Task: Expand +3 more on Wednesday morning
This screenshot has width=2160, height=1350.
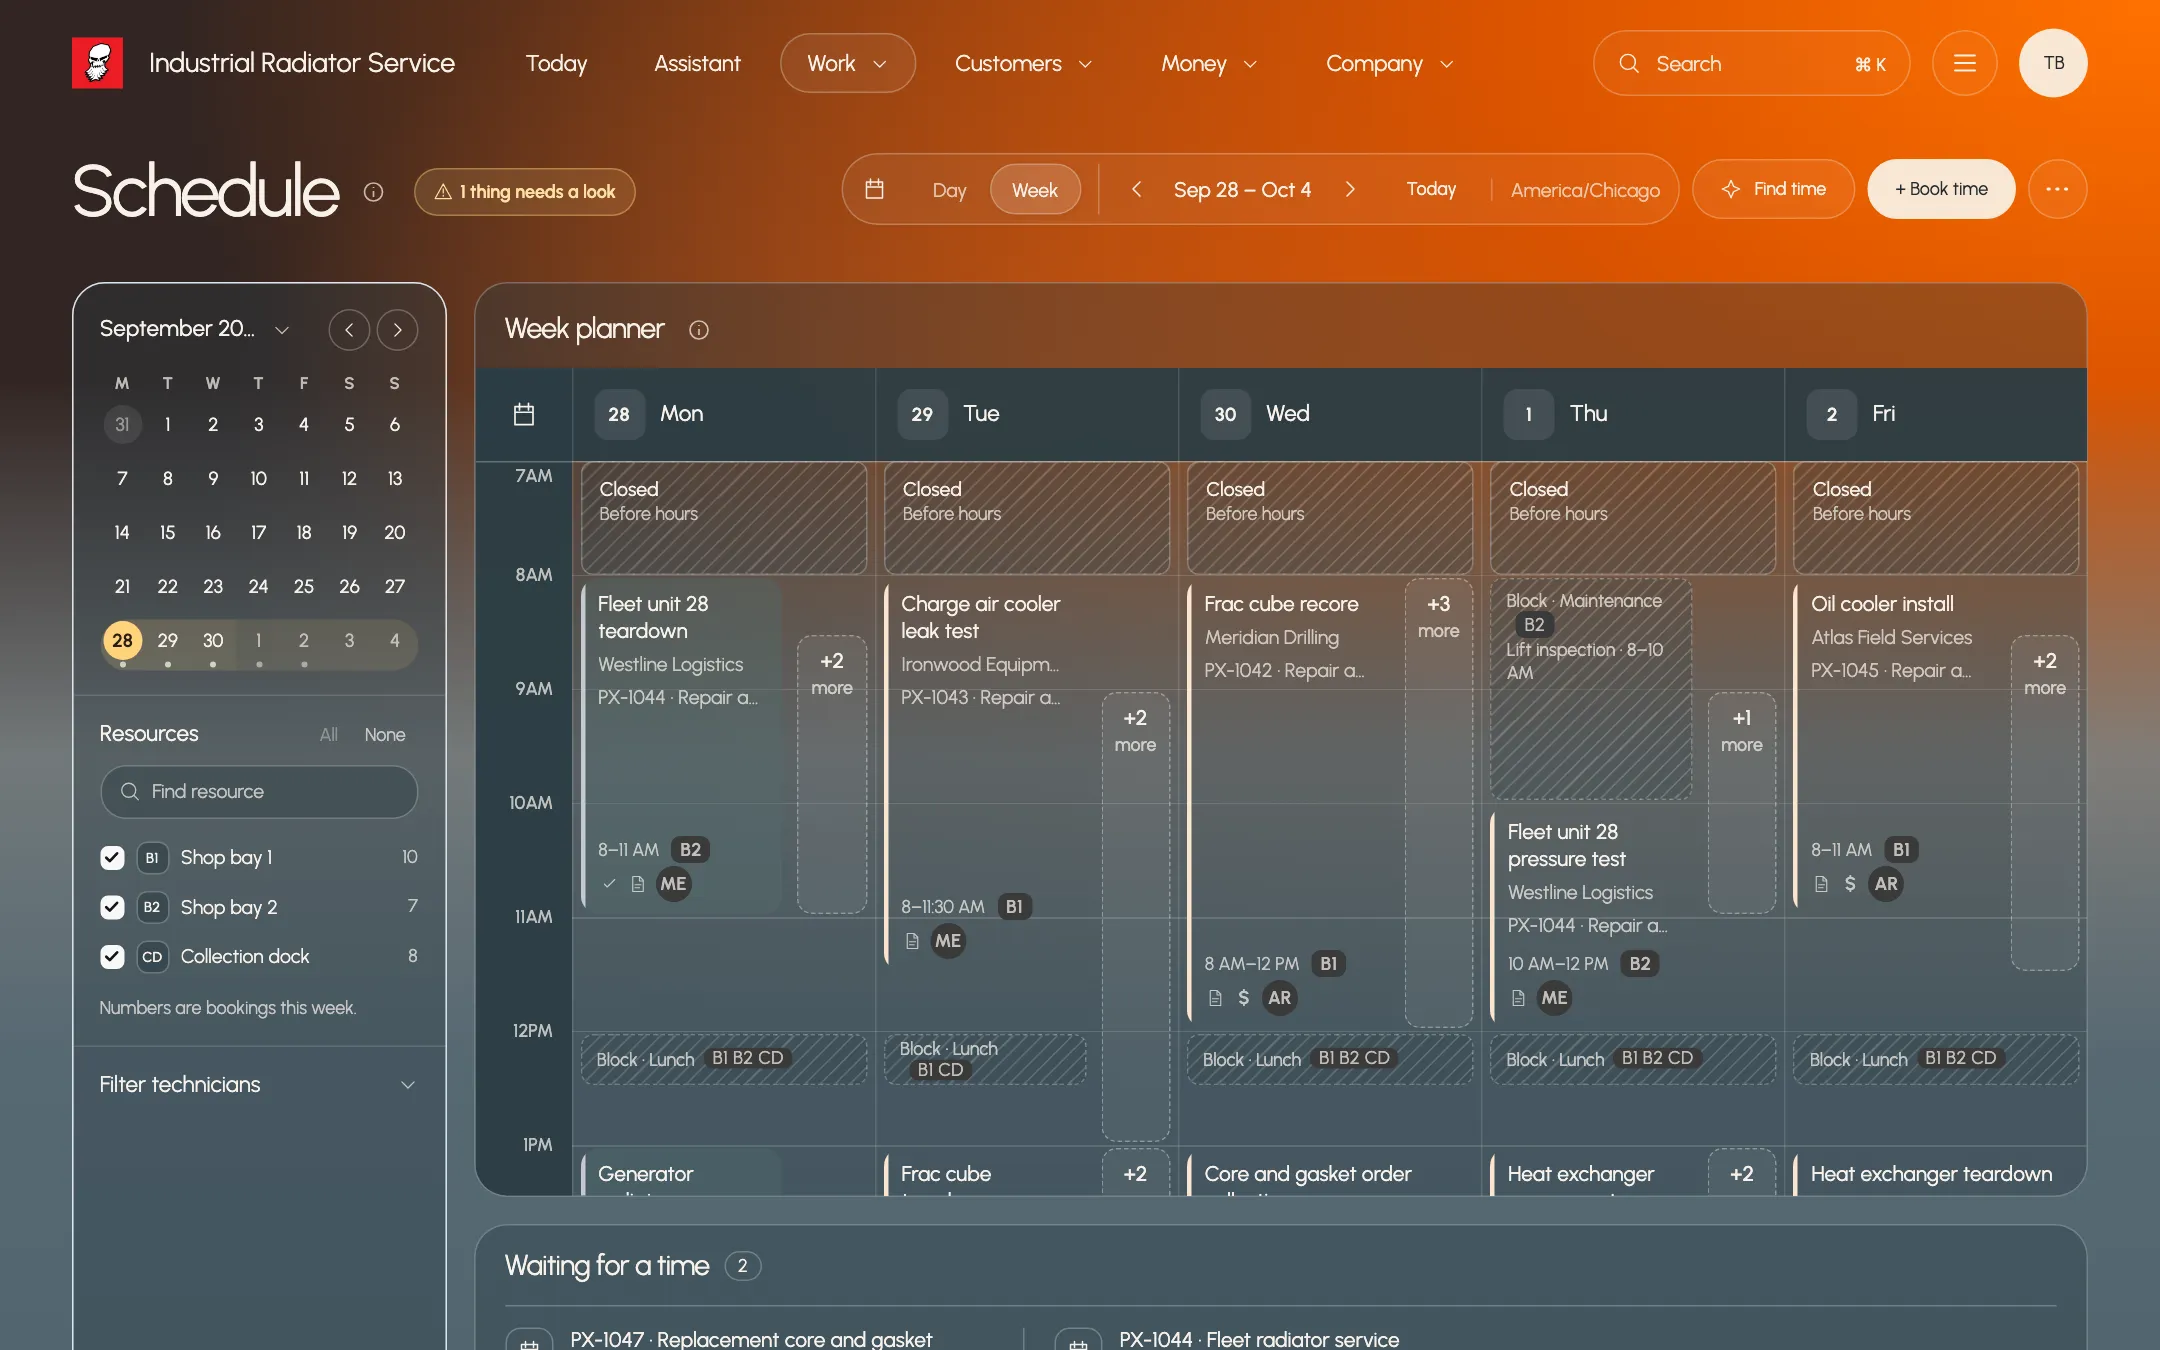Action: 1438,803
